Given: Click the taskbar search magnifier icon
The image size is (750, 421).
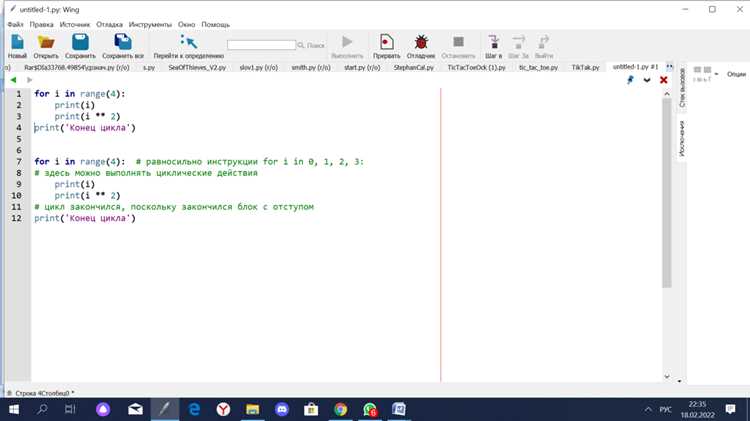Looking at the screenshot, I should [x=42, y=410].
